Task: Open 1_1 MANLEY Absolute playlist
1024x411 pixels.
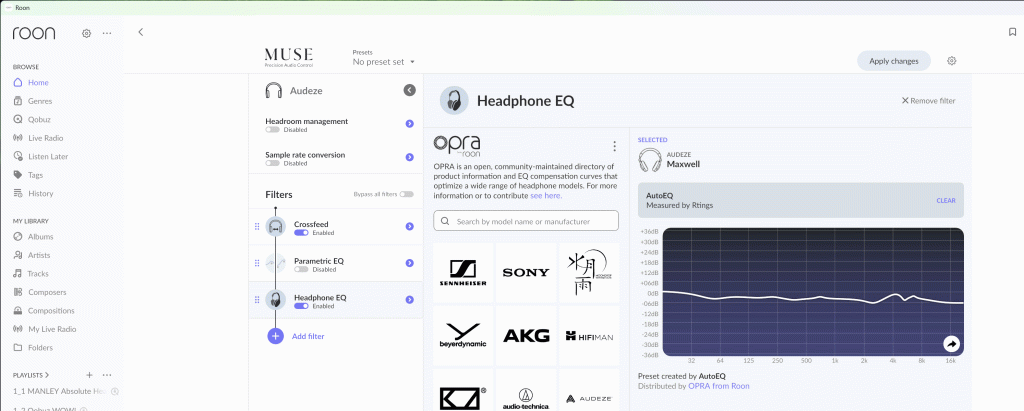Action: (x=59, y=391)
